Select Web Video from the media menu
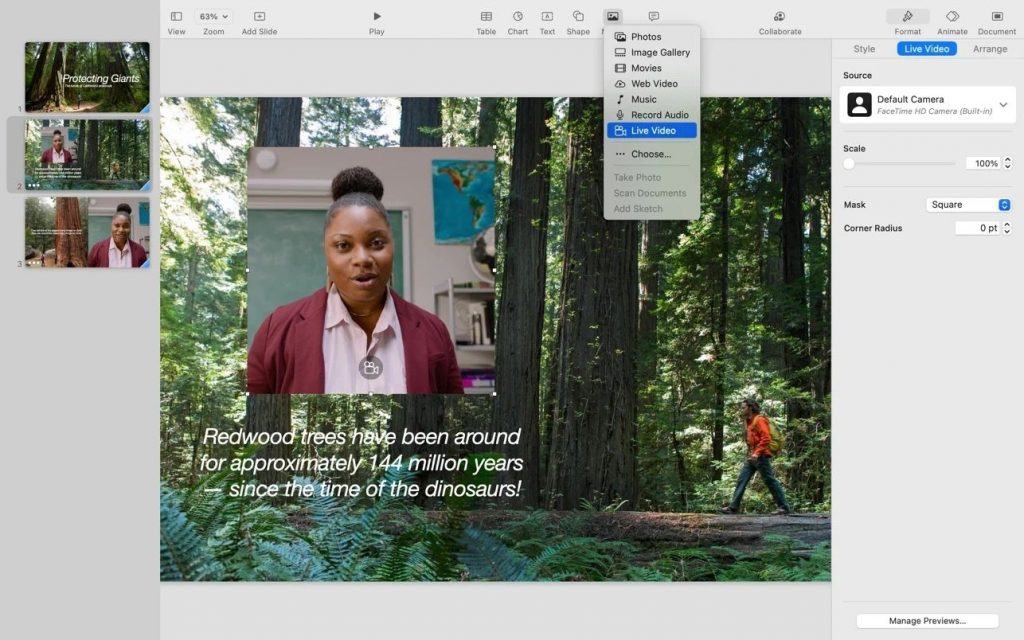1024x640 pixels. coord(653,84)
